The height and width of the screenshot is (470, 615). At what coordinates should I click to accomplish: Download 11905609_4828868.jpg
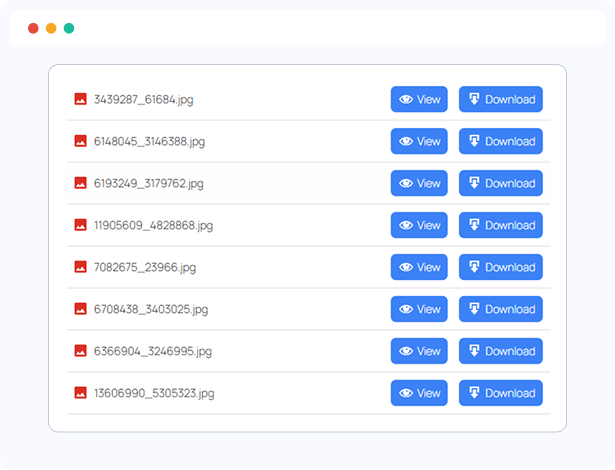[x=501, y=225]
